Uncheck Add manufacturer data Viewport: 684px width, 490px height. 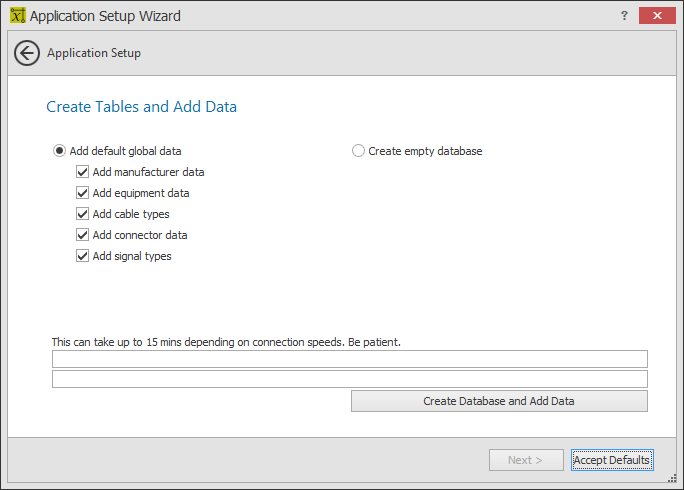click(x=83, y=172)
